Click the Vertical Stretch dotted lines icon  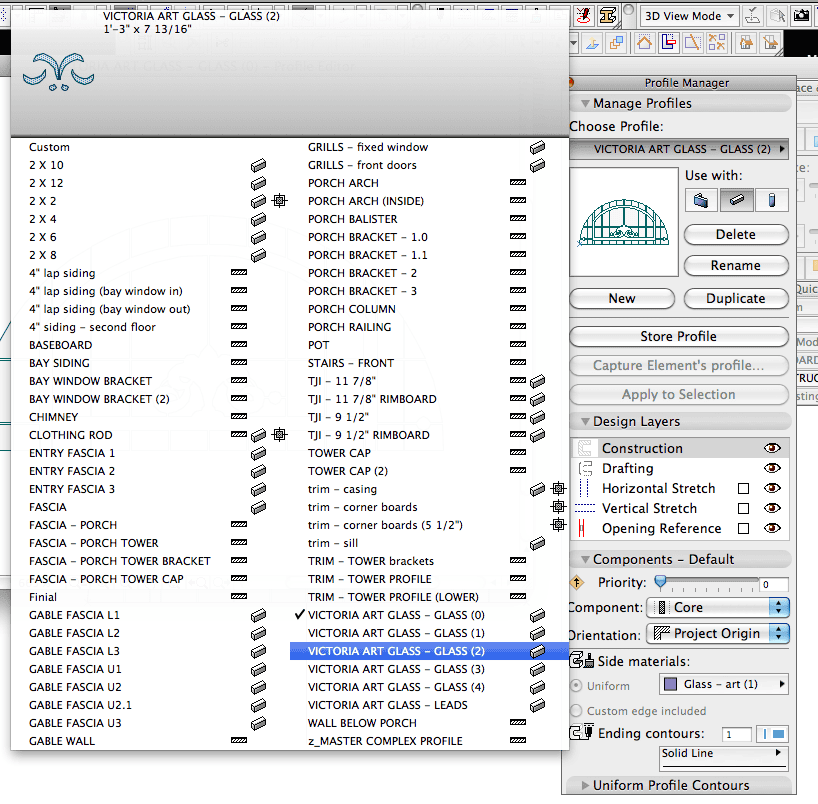click(x=585, y=508)
